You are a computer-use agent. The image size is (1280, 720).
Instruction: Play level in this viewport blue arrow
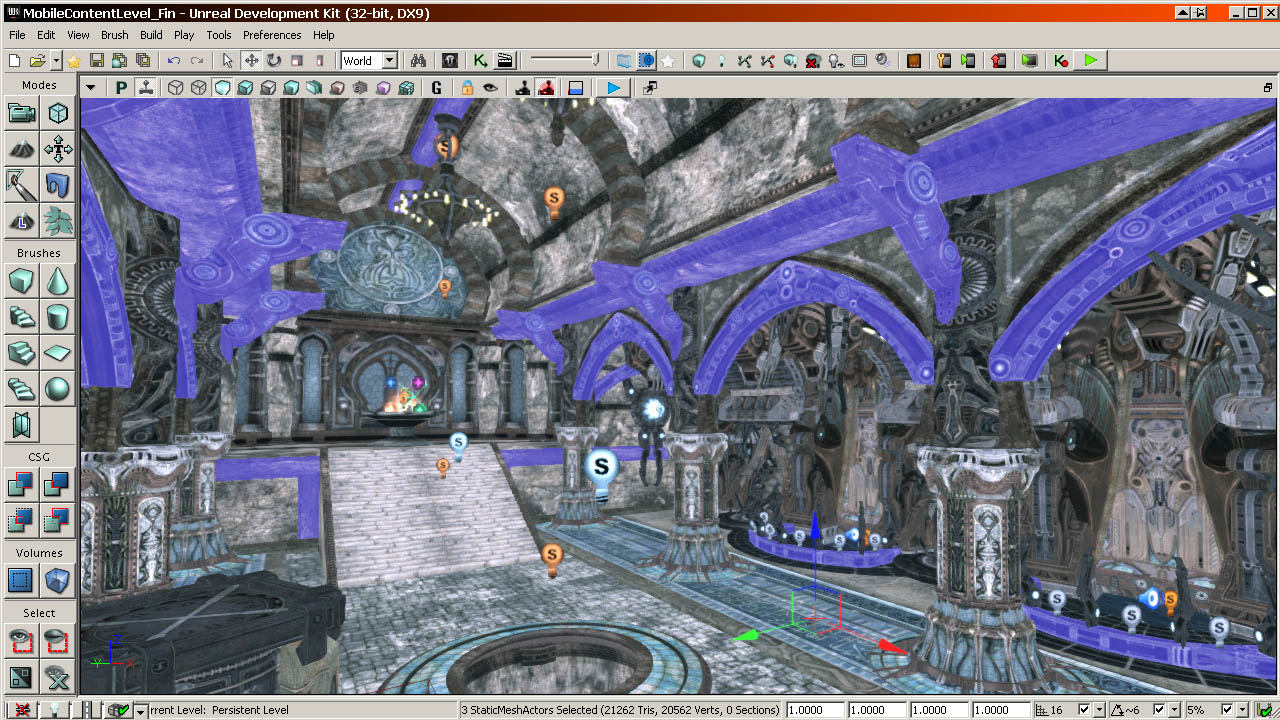click(613, 88)
